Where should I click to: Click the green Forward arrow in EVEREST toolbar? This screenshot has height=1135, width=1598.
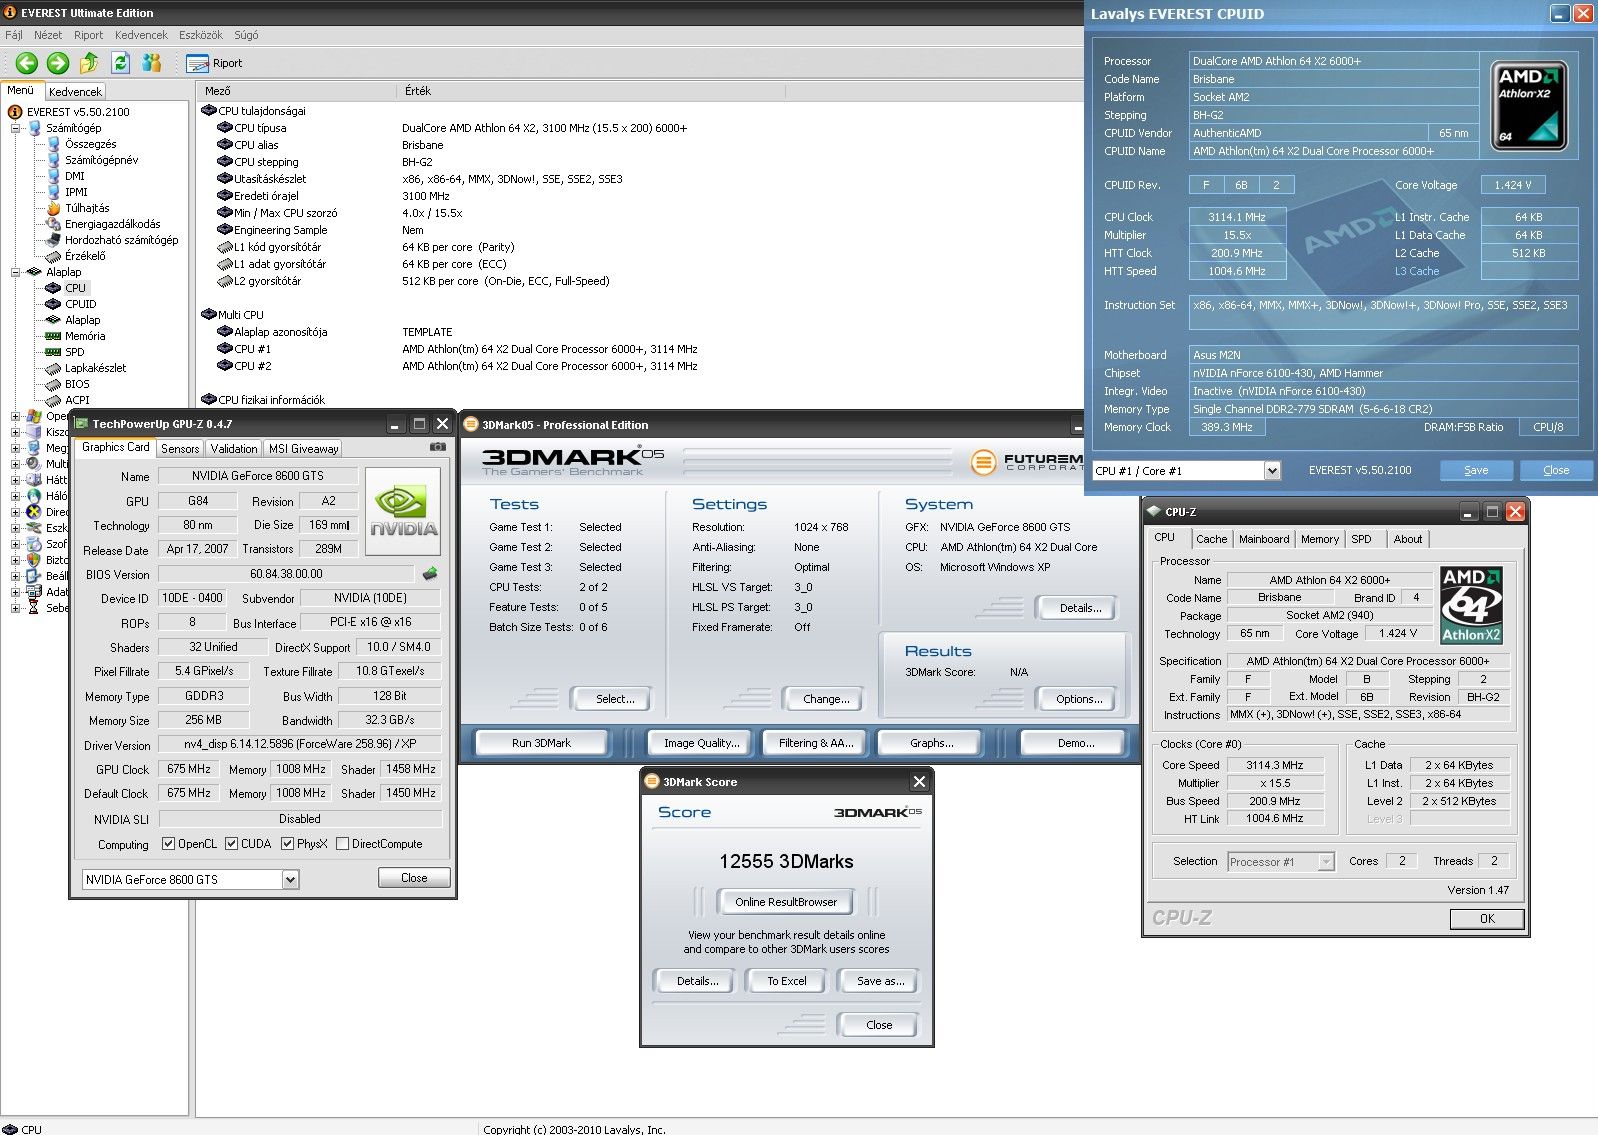tap(58, 63)
